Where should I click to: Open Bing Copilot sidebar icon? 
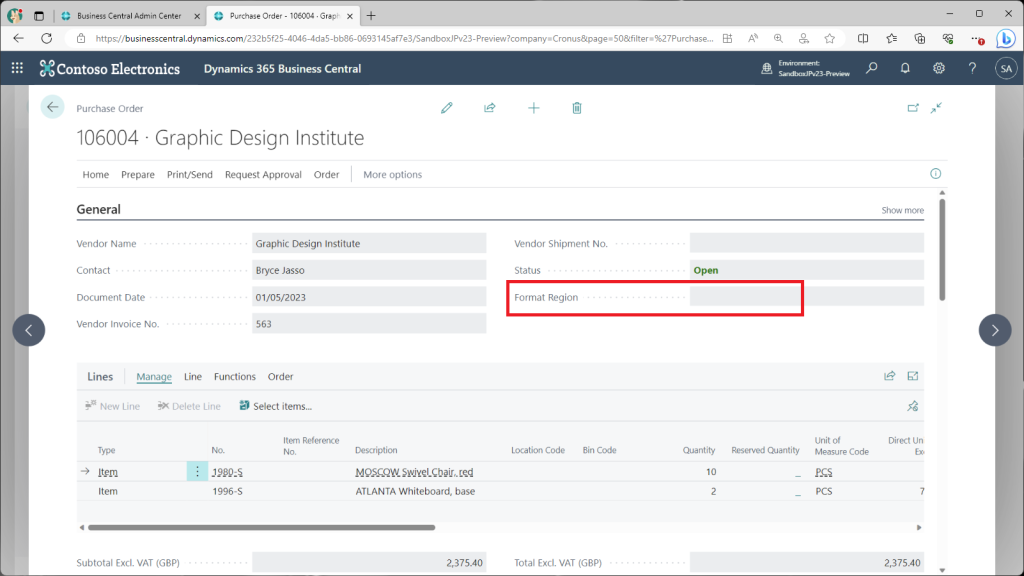(1006, 39)
